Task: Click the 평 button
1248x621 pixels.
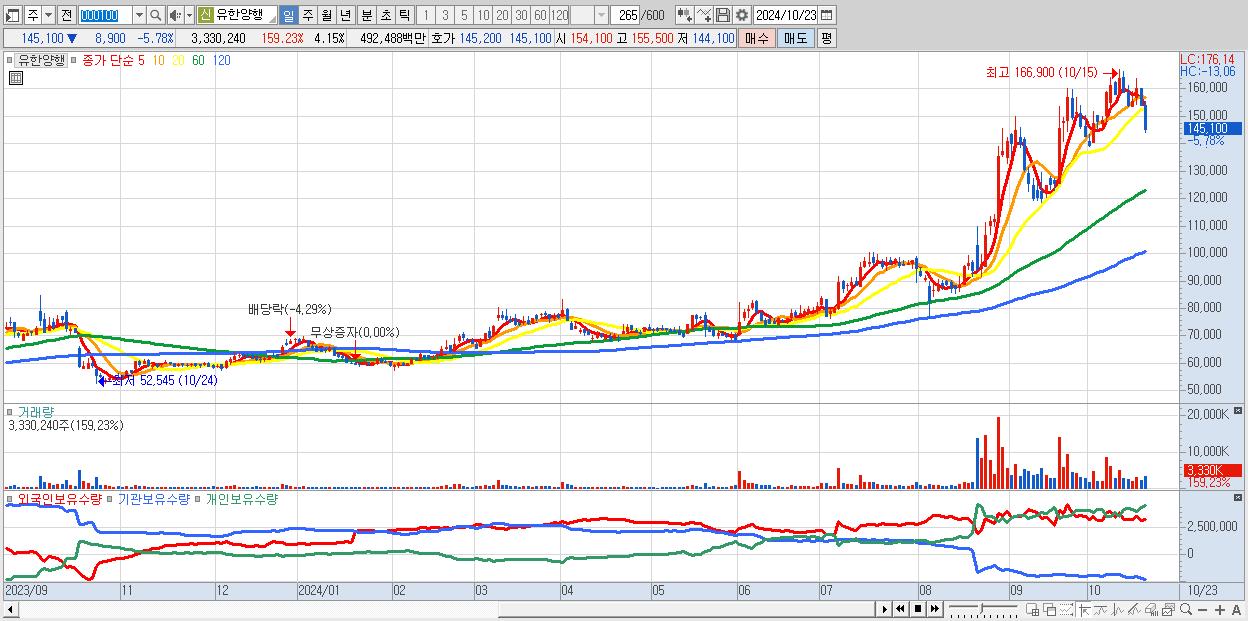Action: (825, 38)
